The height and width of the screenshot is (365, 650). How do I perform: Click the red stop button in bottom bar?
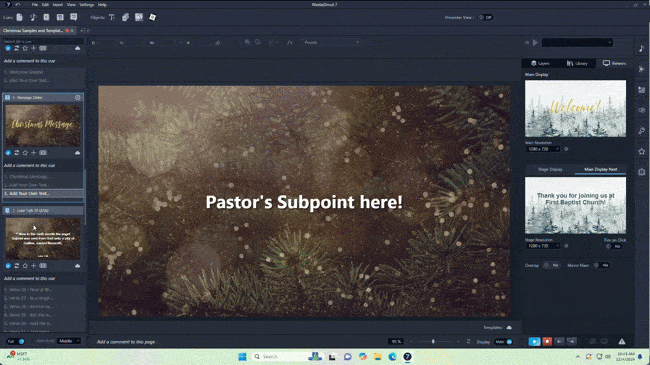tap(547, 341)
